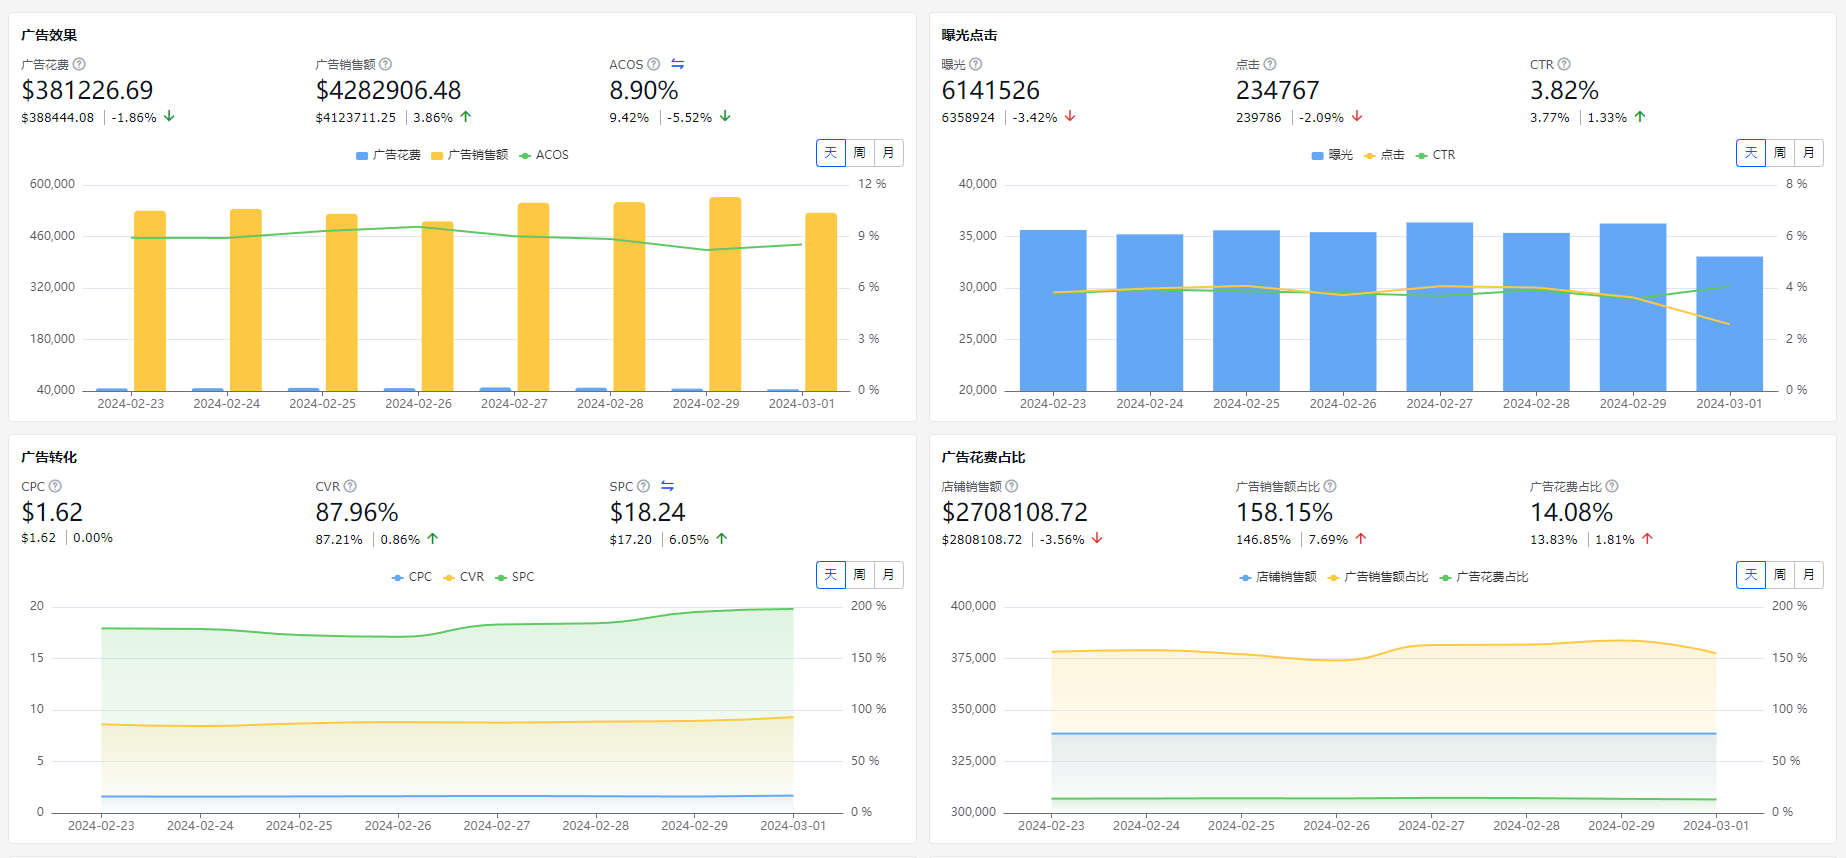This screenshot has height=858, width=1846.
Task: Click the $381226.69 ad spend value
Action: (x=88, y=90)
